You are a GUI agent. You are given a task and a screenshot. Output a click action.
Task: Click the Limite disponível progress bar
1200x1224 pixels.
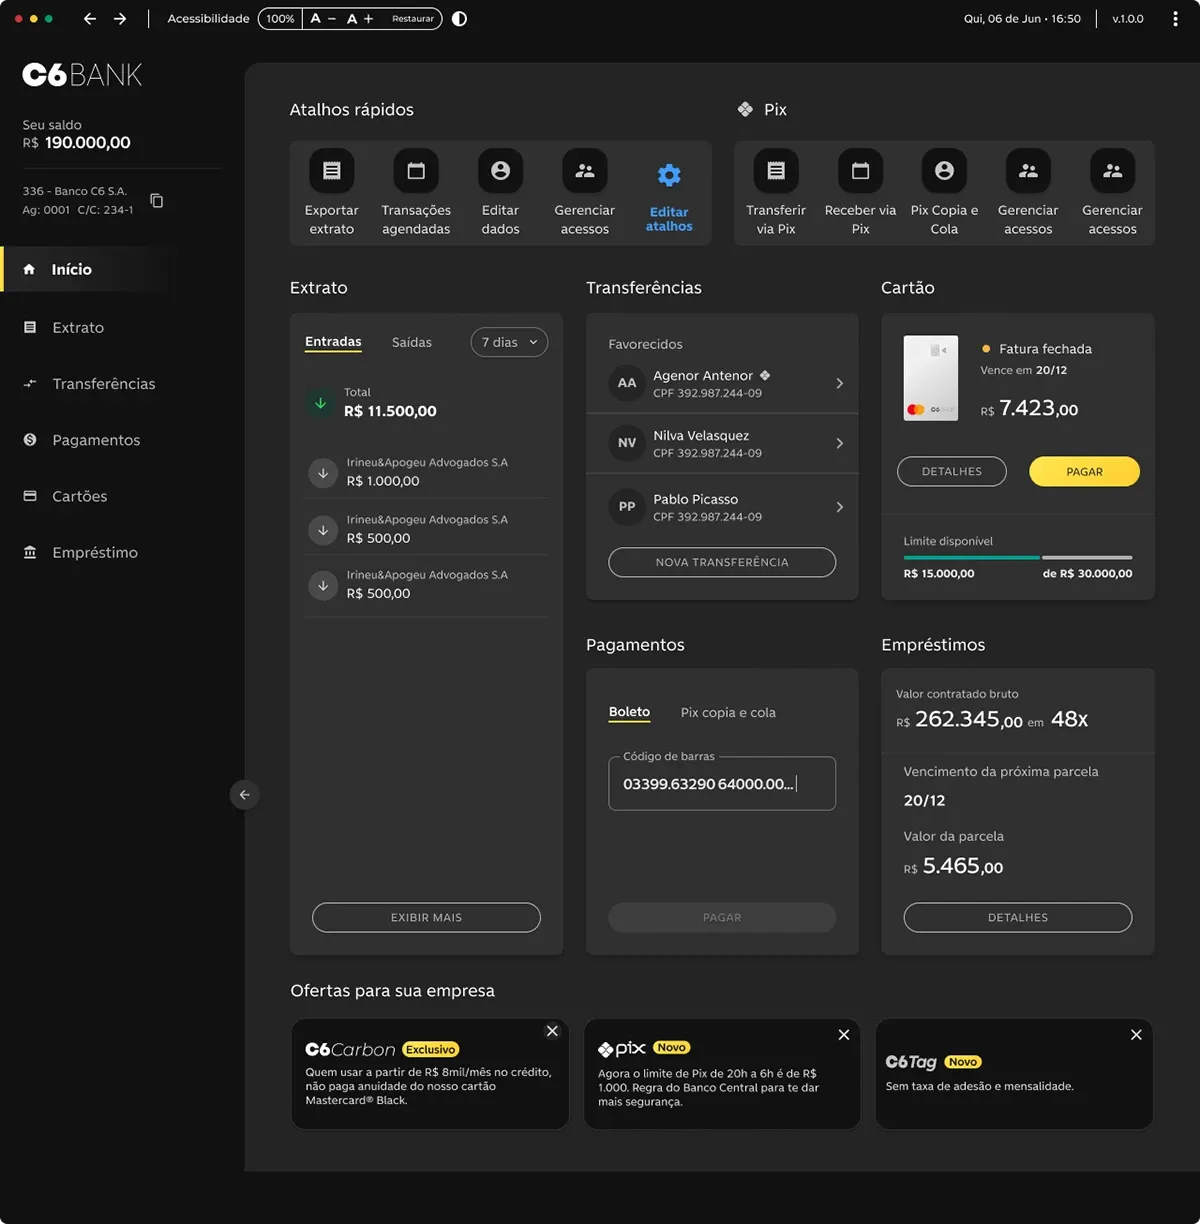[1018, 557]
